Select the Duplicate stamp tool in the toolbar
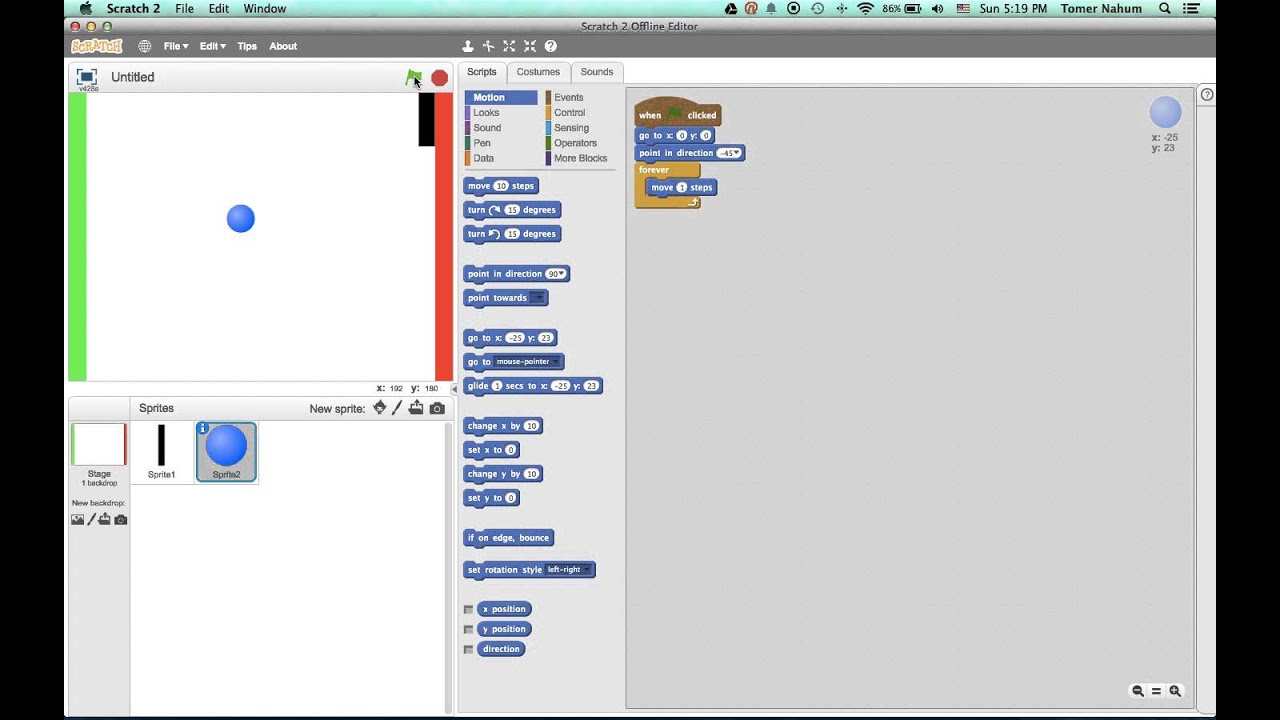1280x720 pixels. (x=467, y=46)
